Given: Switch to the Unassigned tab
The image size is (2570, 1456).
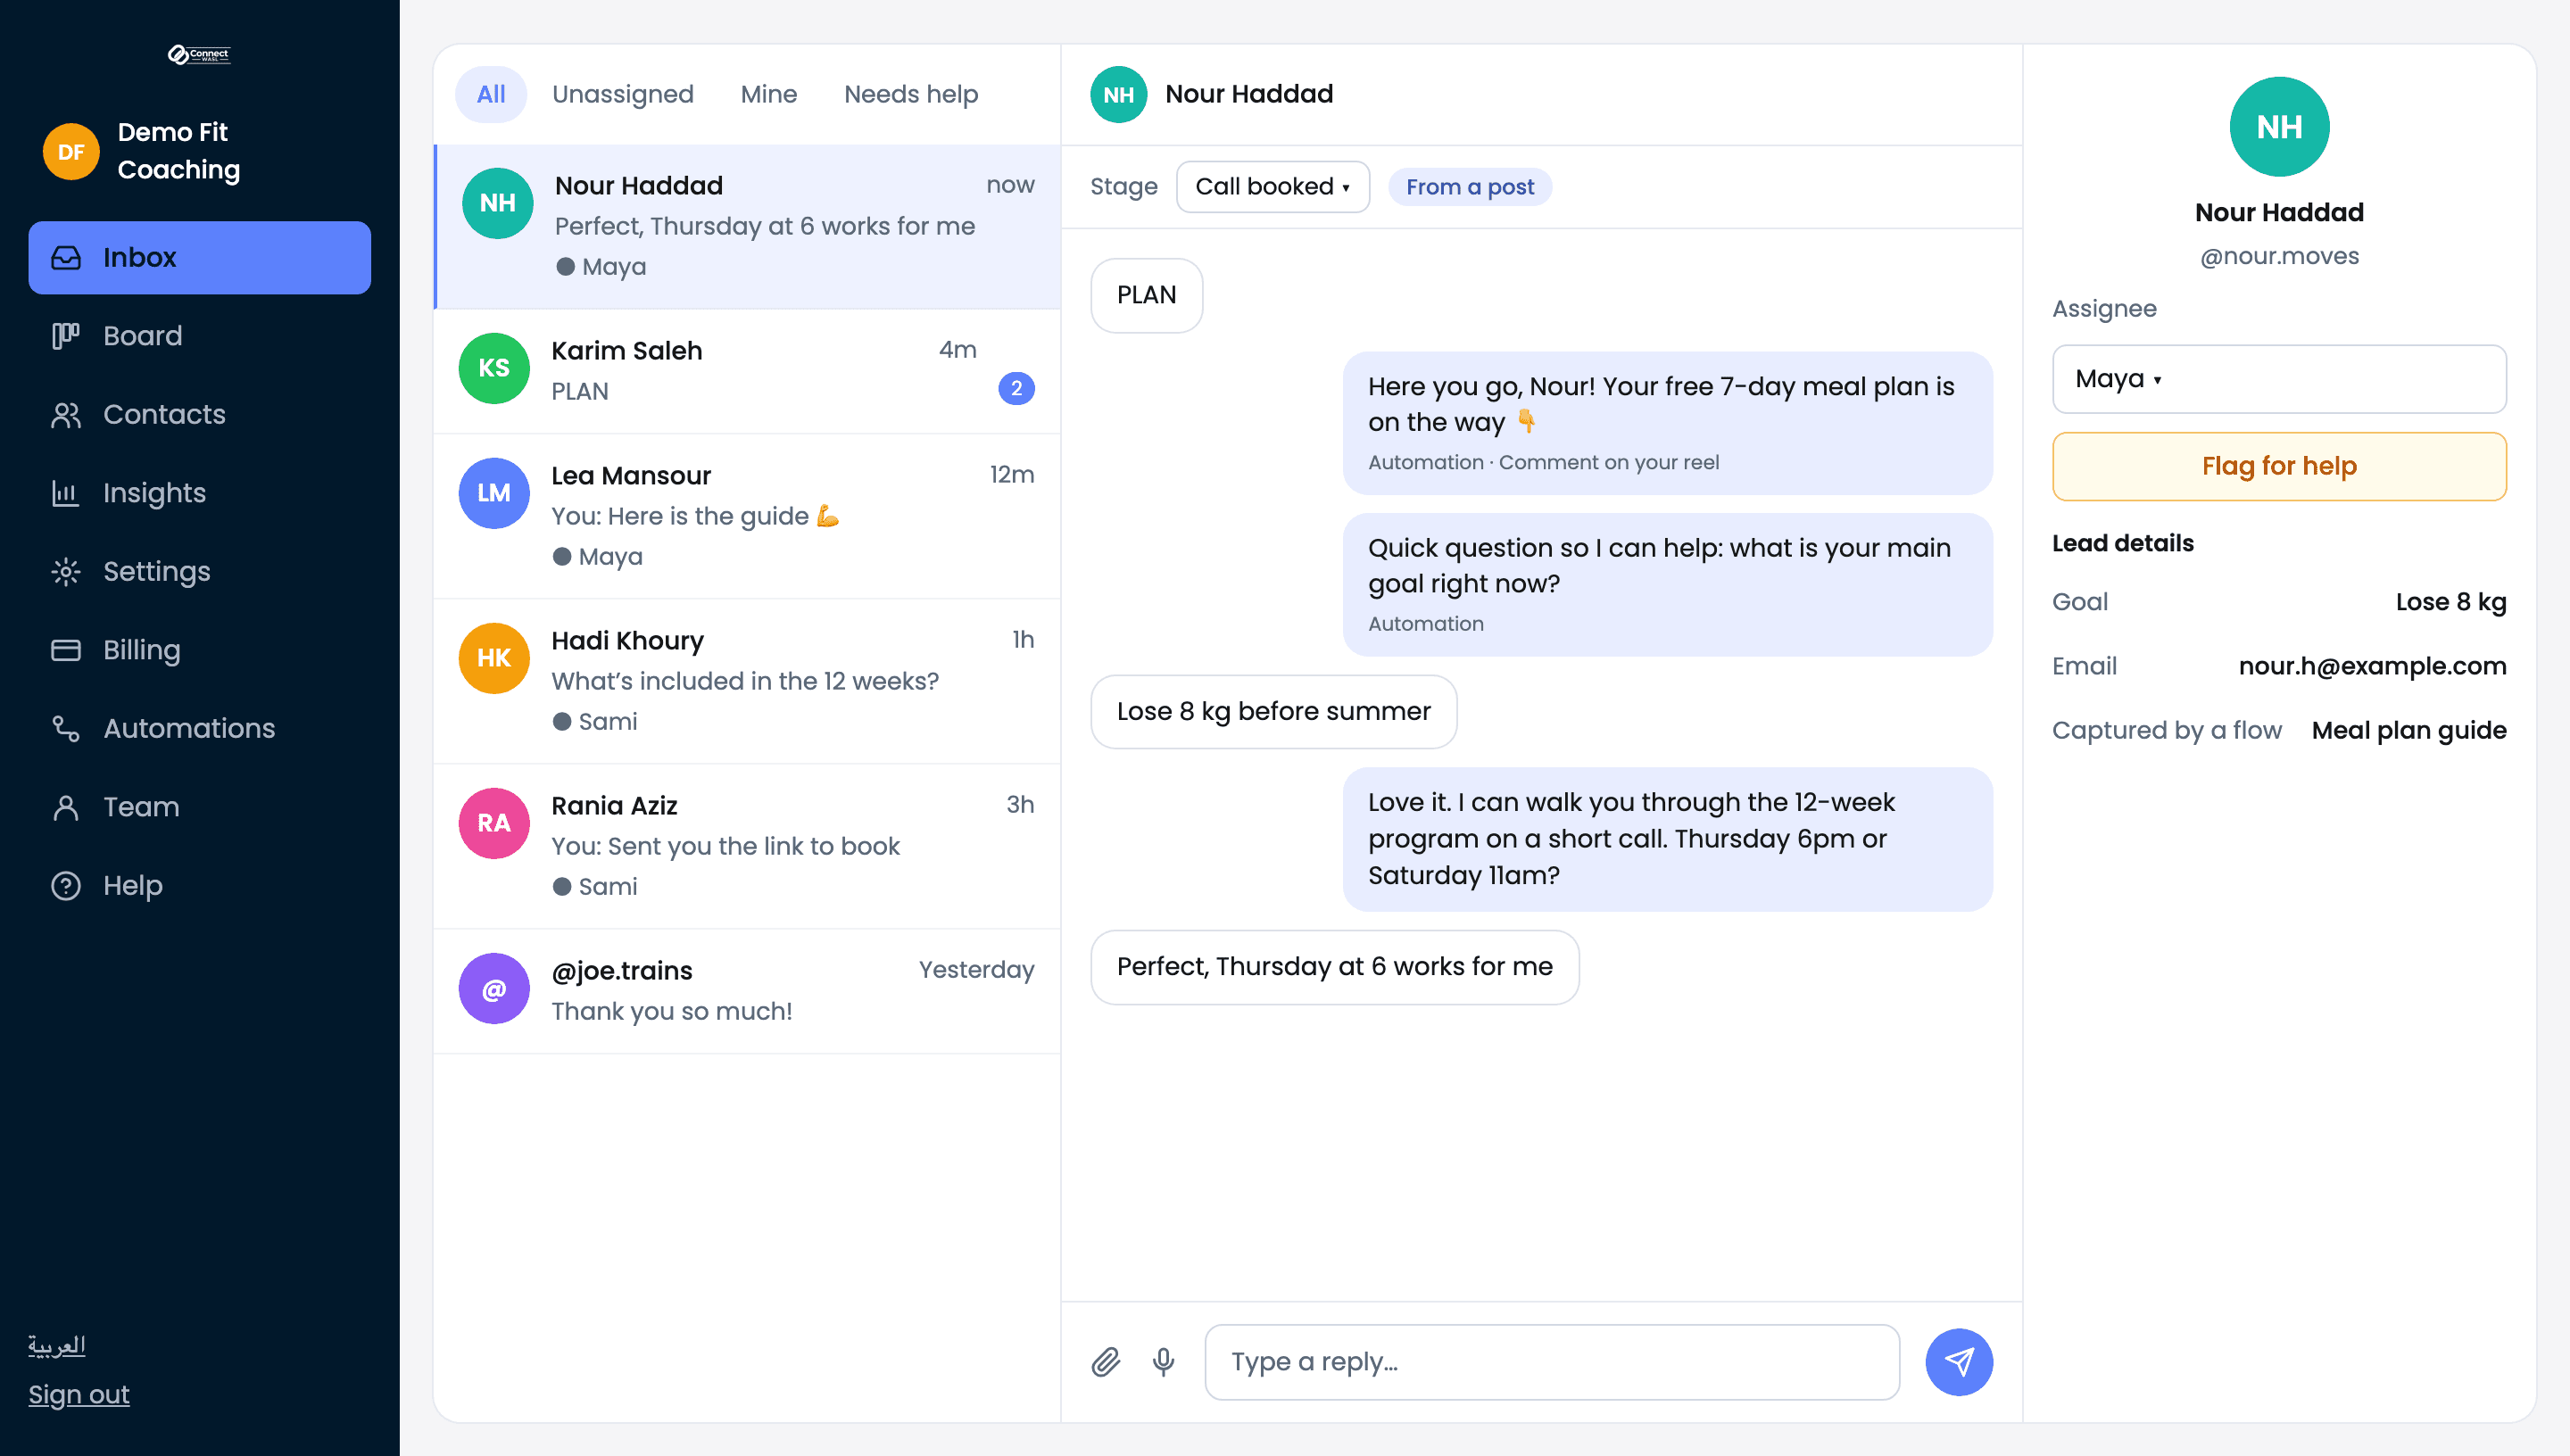Looking at the screenshot, I should pos(622,94).
